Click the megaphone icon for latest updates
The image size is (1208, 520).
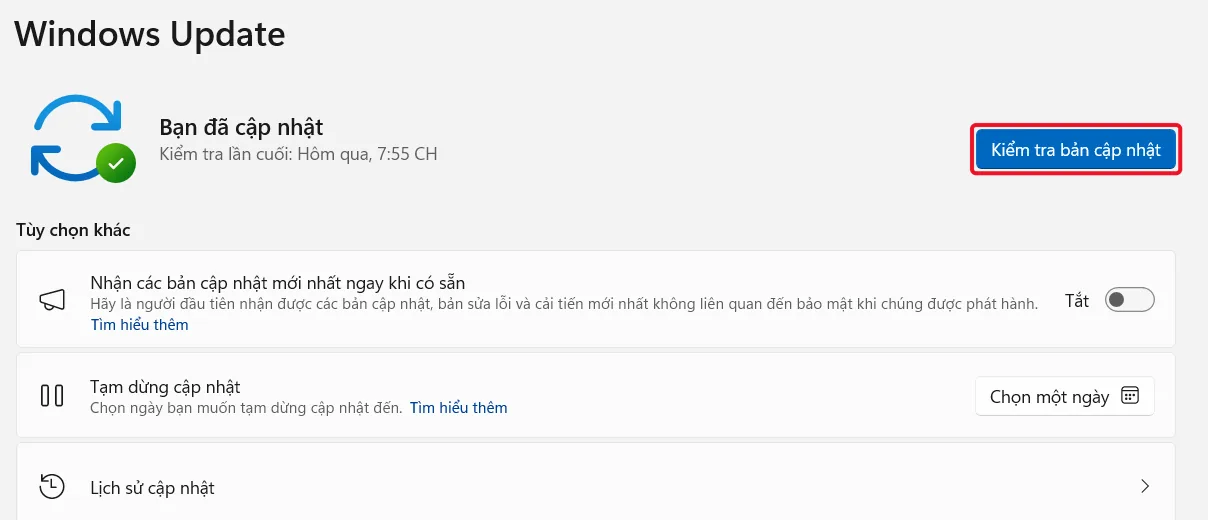click(x=52, y=300)
